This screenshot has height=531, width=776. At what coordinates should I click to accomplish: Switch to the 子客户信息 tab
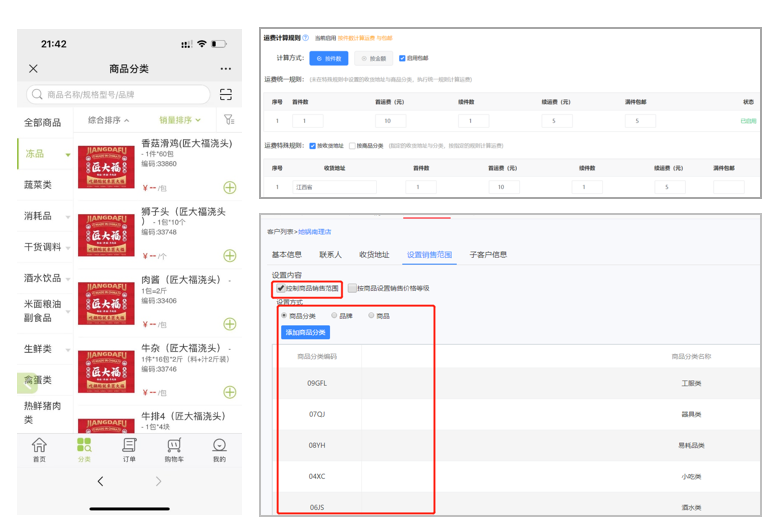[488, 254]
